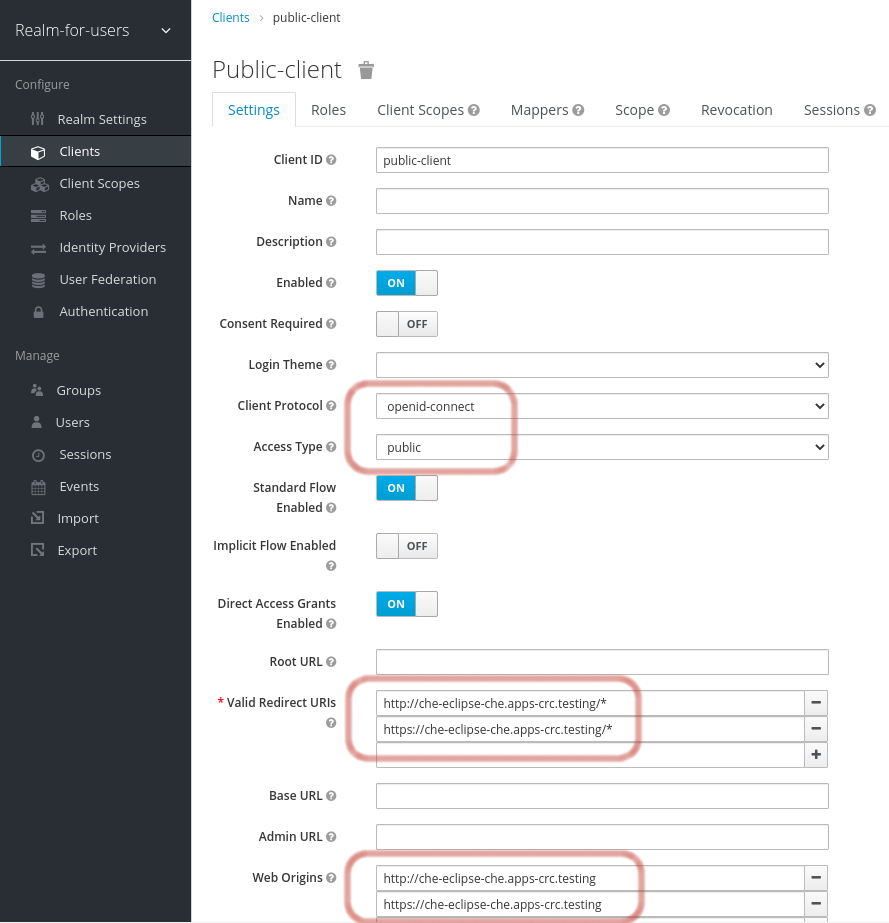Click the Clients breadcrumb link
The width and height of the screenshot is (889, 923).
(x=230, y=18)
